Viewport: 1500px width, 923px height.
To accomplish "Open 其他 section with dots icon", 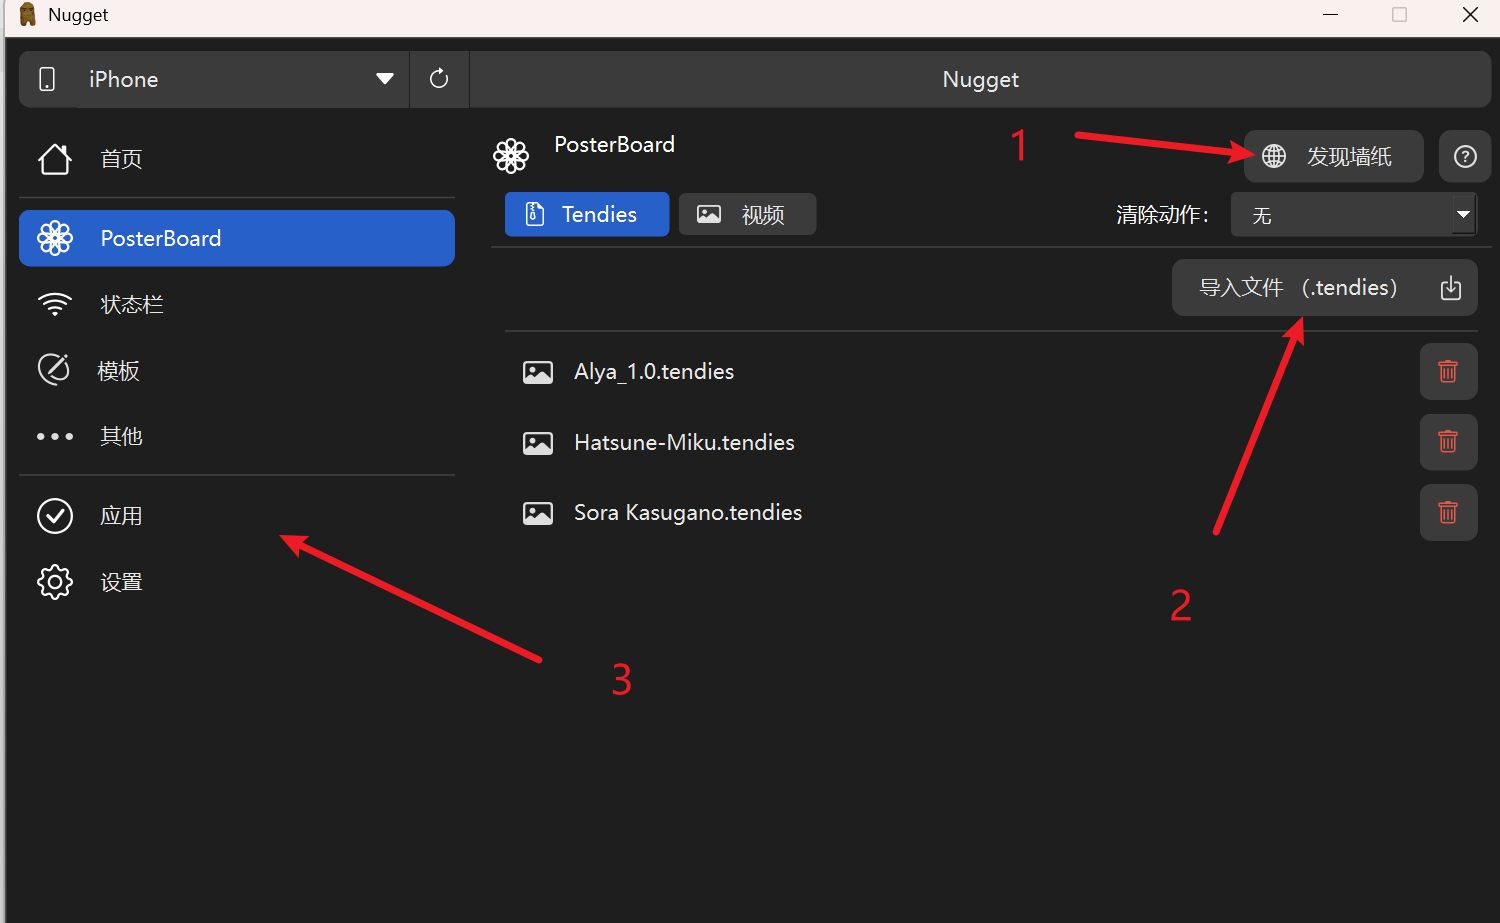I will pos(237,436).
